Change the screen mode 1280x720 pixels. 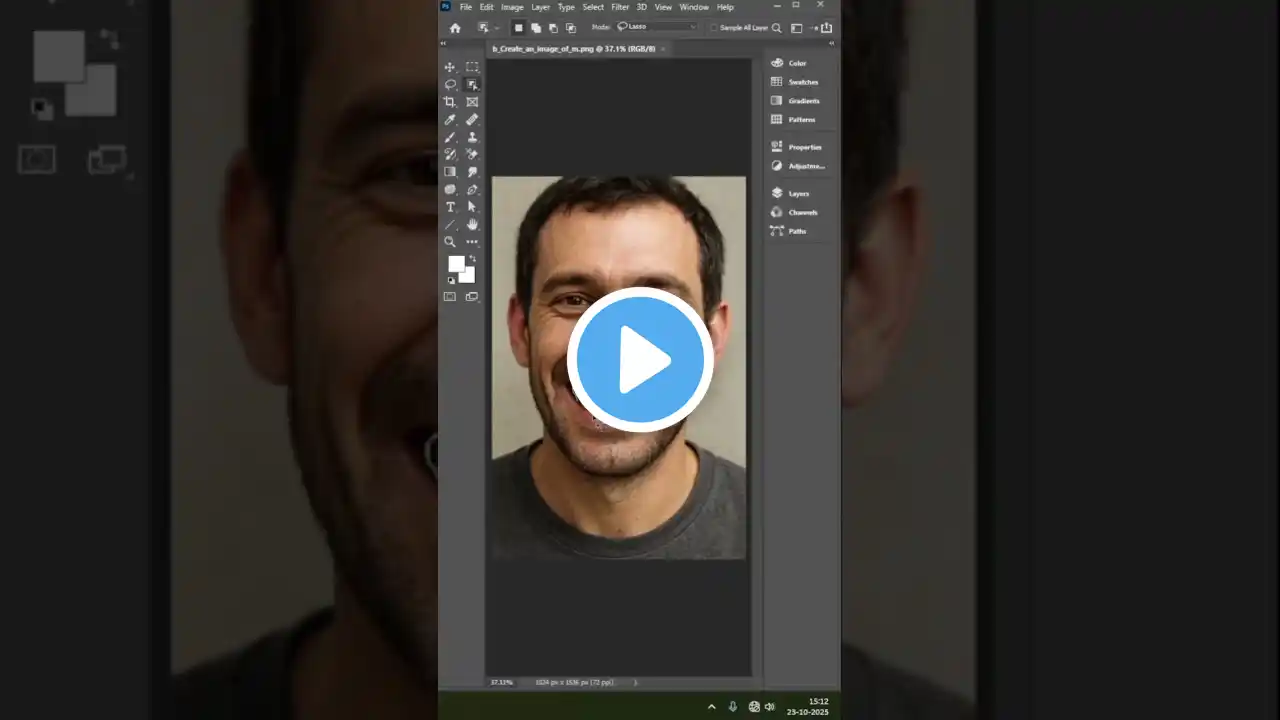pyautogui.click(x=472, y=297)
